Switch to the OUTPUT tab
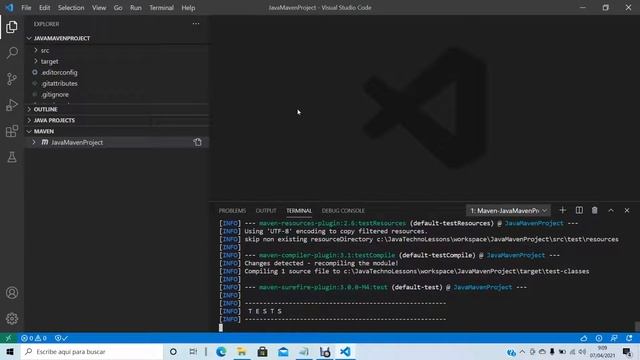The height and width of the screenshot is (360, 640). 266,211
